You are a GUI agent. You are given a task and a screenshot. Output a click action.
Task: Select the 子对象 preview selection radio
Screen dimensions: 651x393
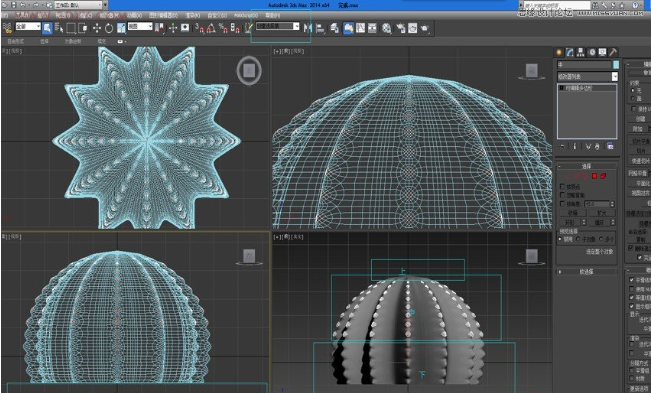point(578,239)
